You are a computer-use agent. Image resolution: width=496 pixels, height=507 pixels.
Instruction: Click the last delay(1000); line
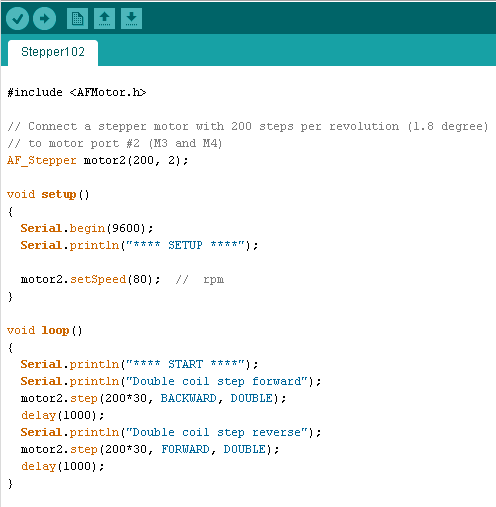click(x=62, y=466)
